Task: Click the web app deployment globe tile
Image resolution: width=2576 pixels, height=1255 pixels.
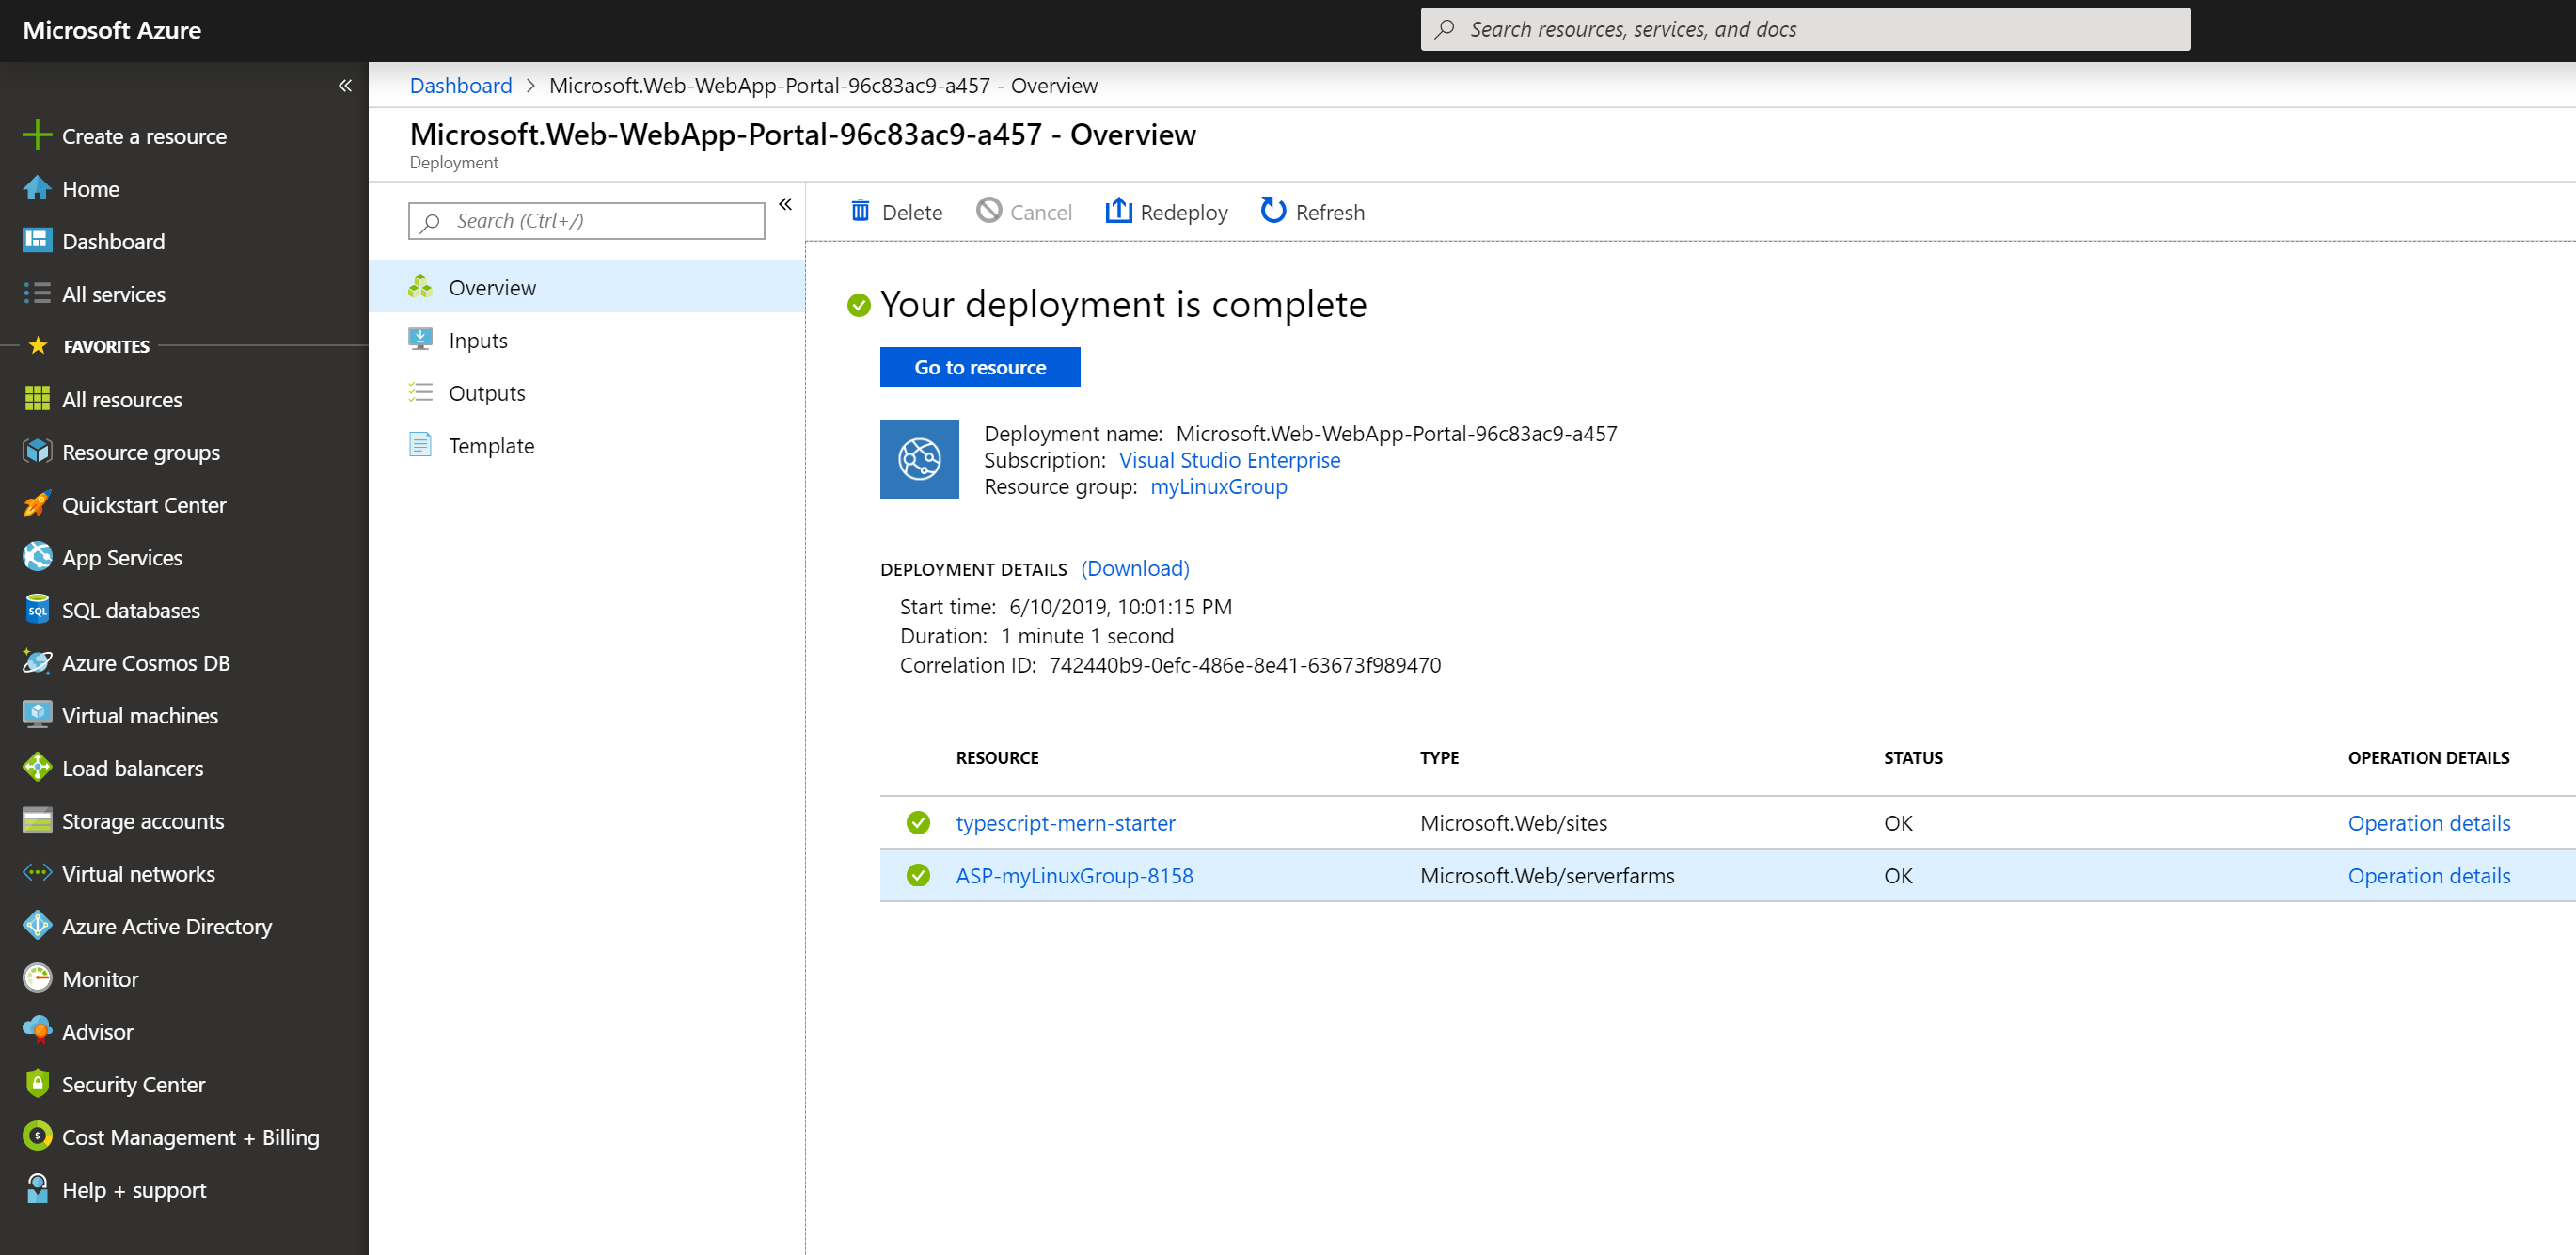Action: [x=919, y=459]
